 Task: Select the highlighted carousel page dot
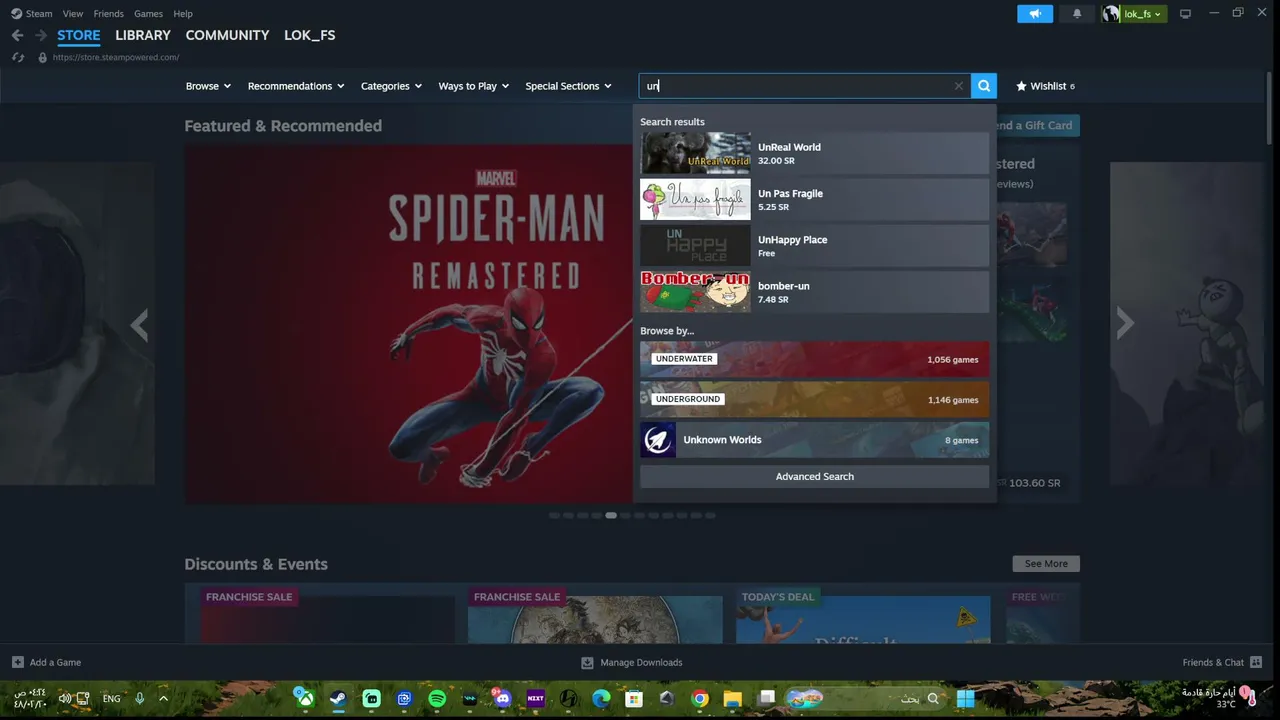click(x=611, y=516)
